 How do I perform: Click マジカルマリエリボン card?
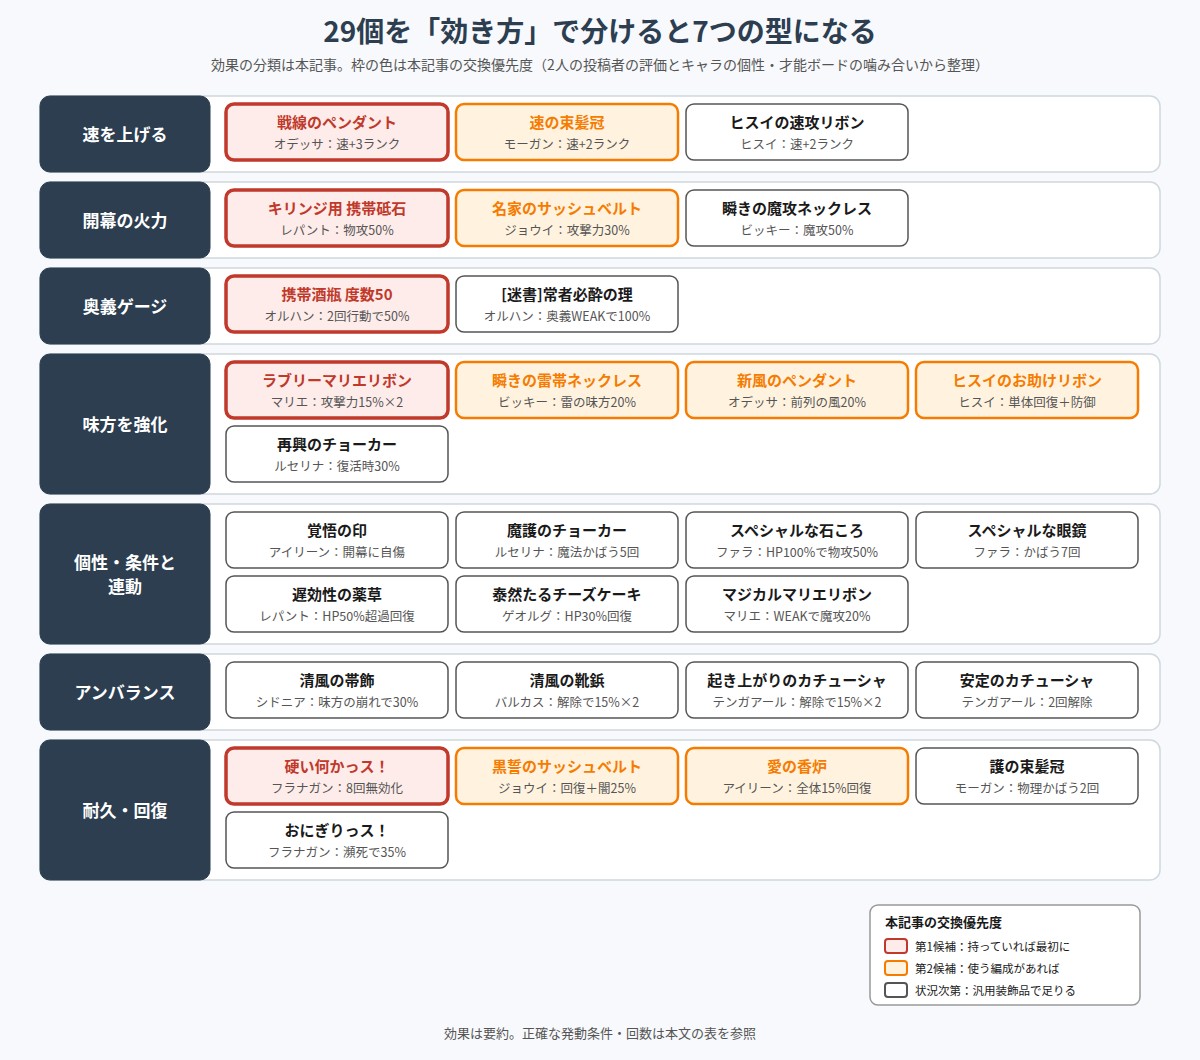[x=797, y=604]
